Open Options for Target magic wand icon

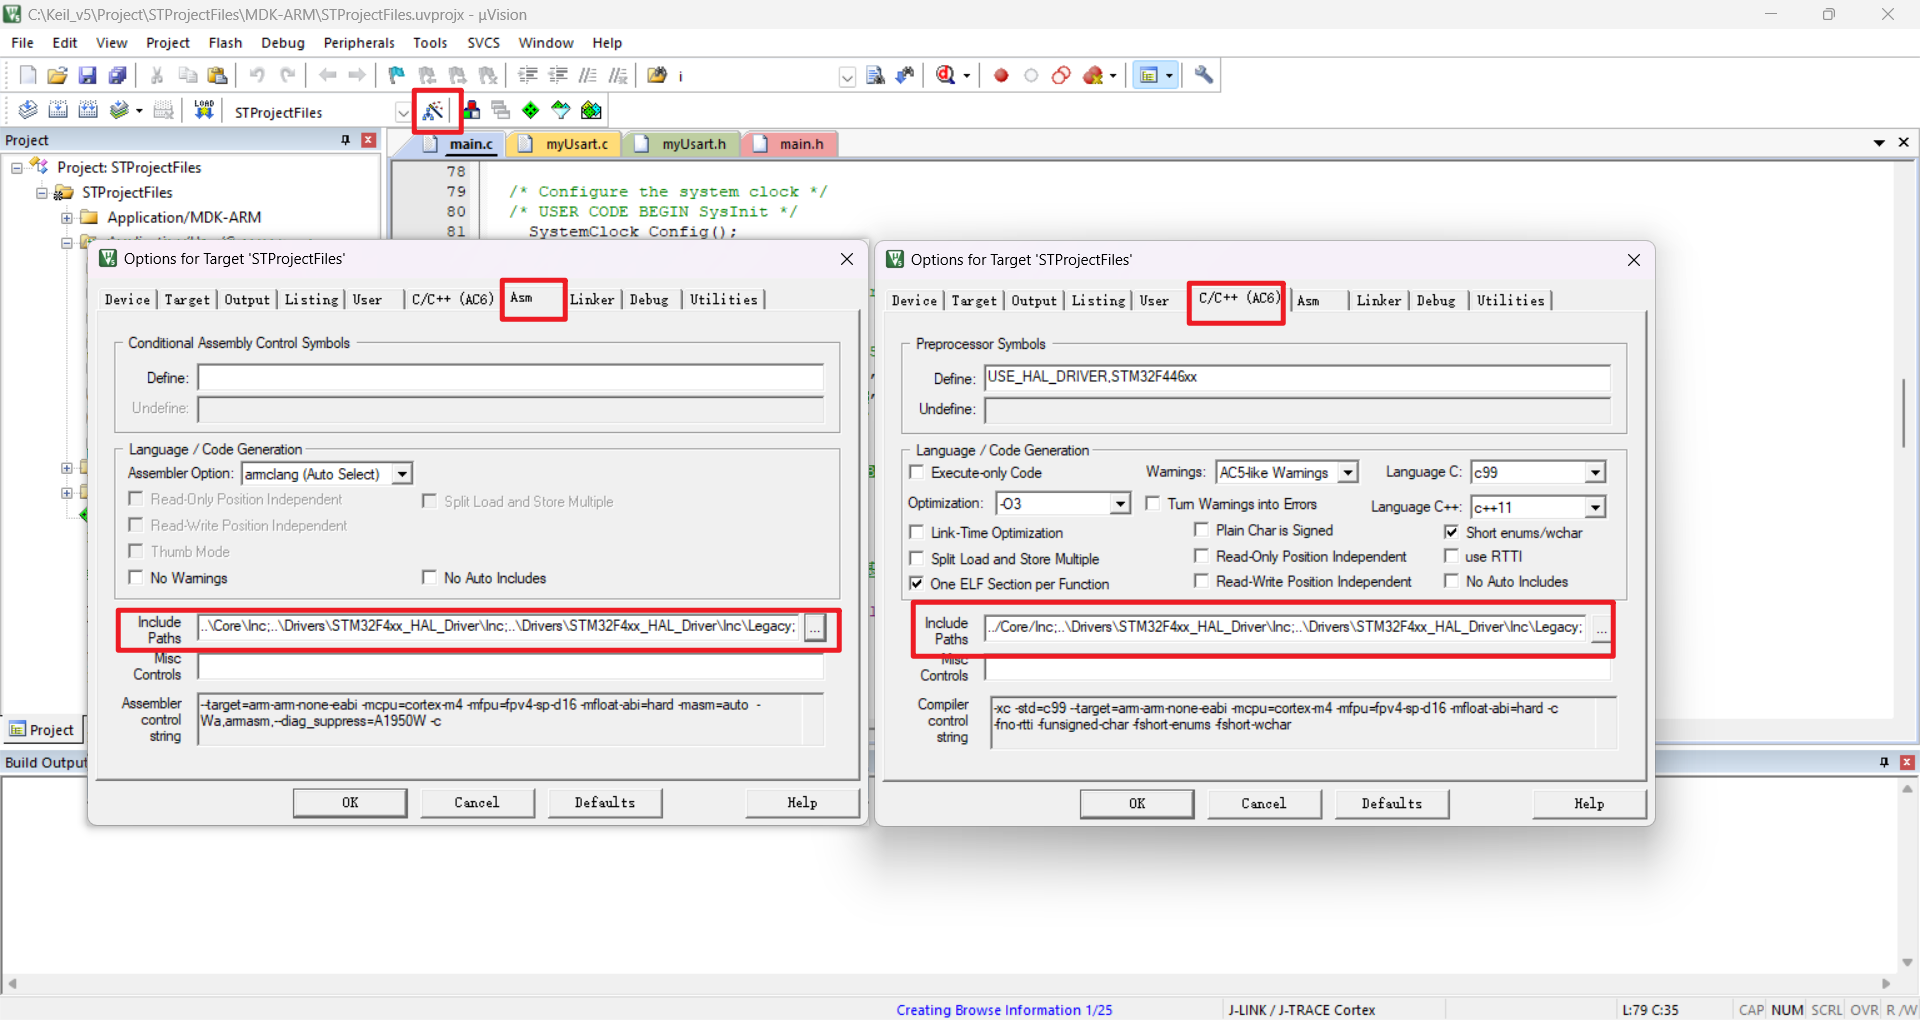(433, 110)
